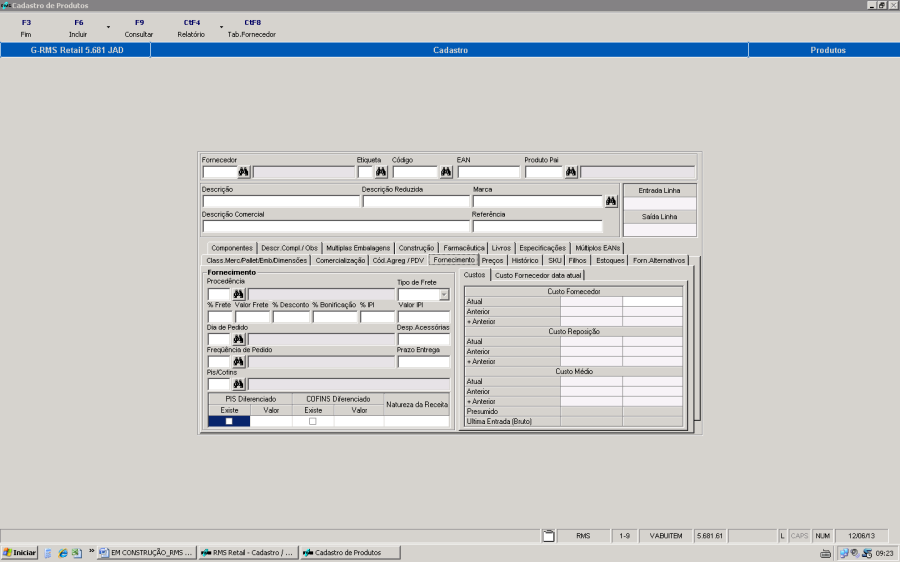900x562 pixels.
Task: Click the Saída Linha field
Action: [660, 230]
